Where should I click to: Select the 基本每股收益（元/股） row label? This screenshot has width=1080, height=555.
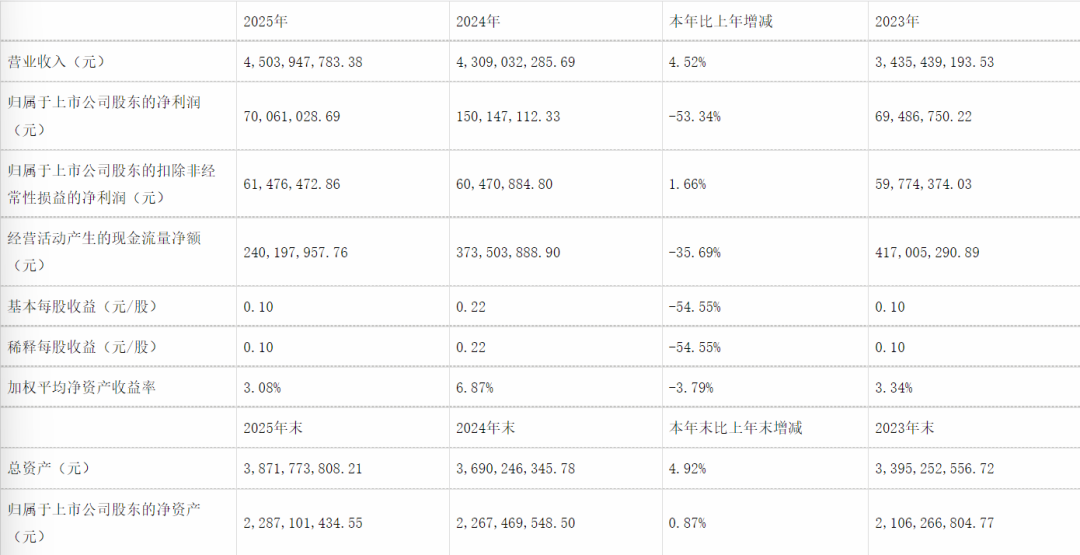point(83,306)
